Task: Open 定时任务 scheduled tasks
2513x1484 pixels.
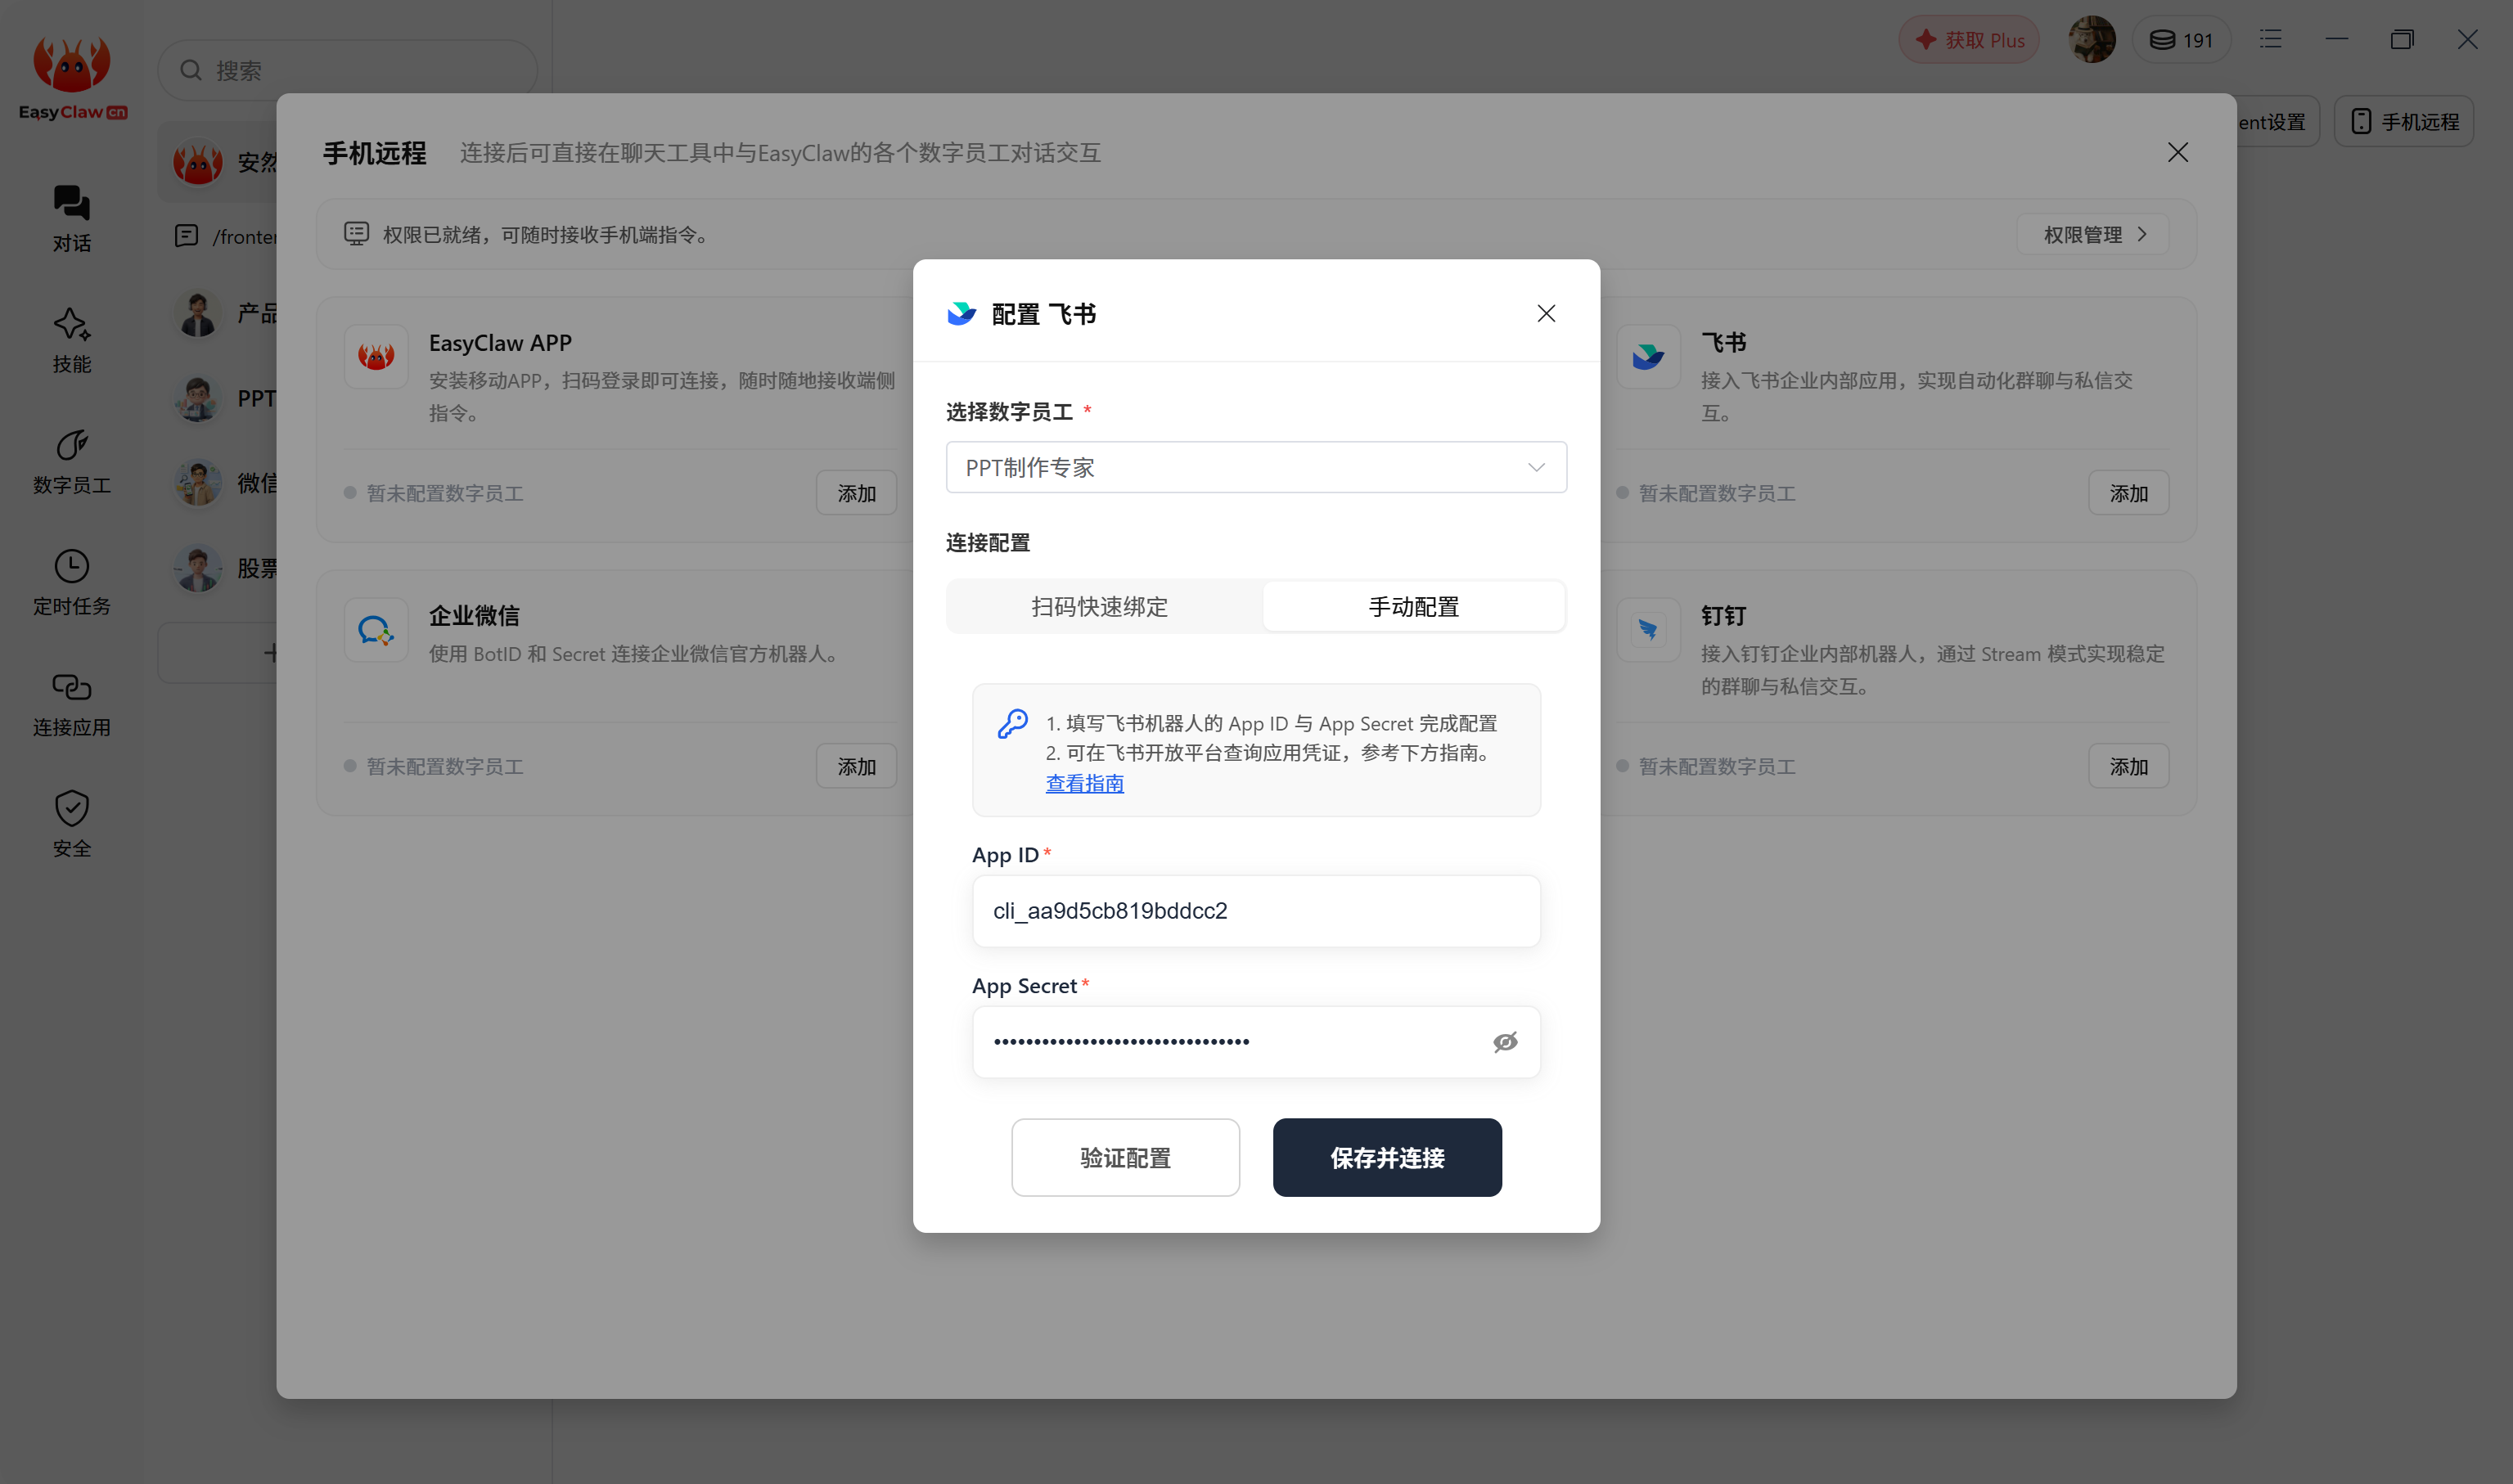Action: (71, 582)
